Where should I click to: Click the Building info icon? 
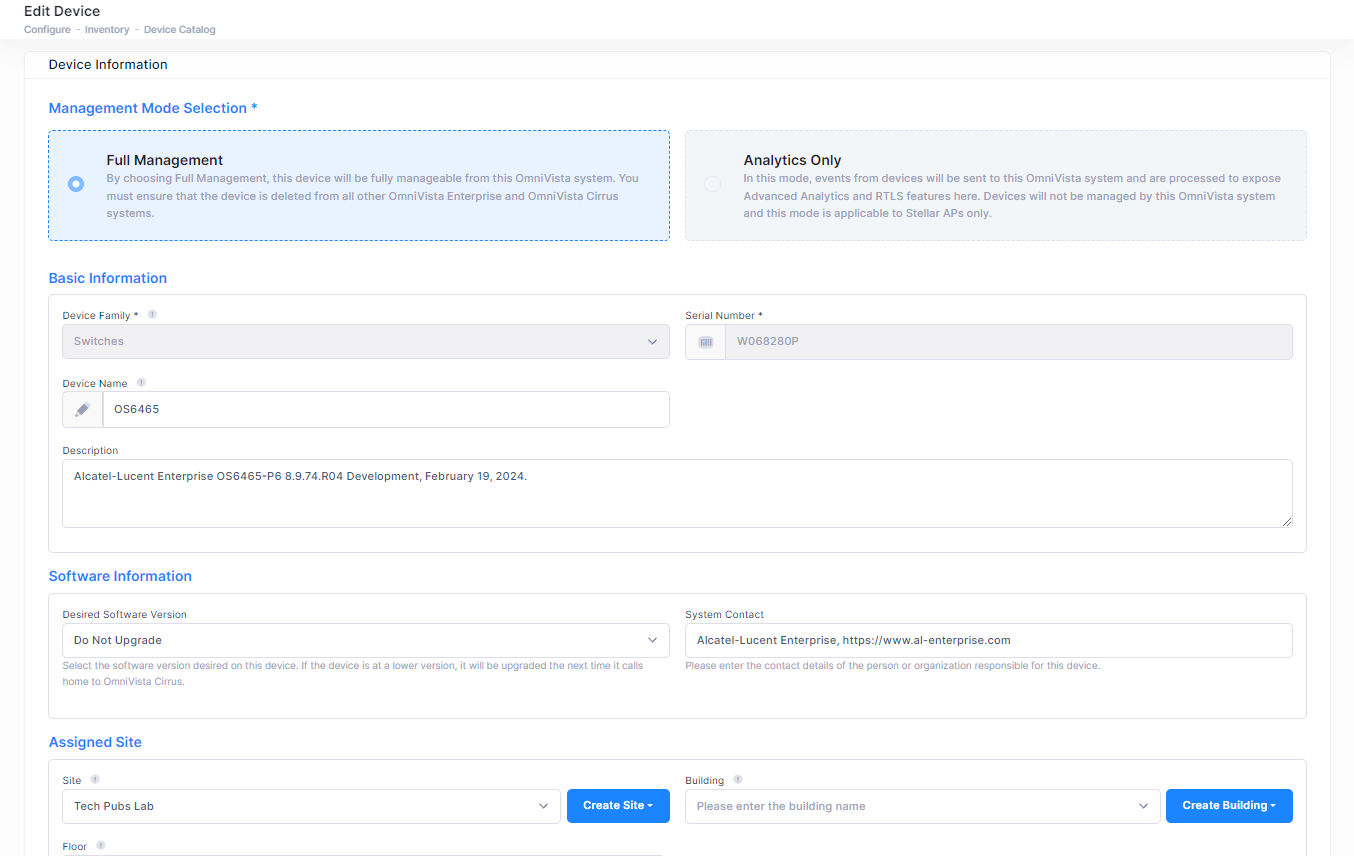[738, 779]
